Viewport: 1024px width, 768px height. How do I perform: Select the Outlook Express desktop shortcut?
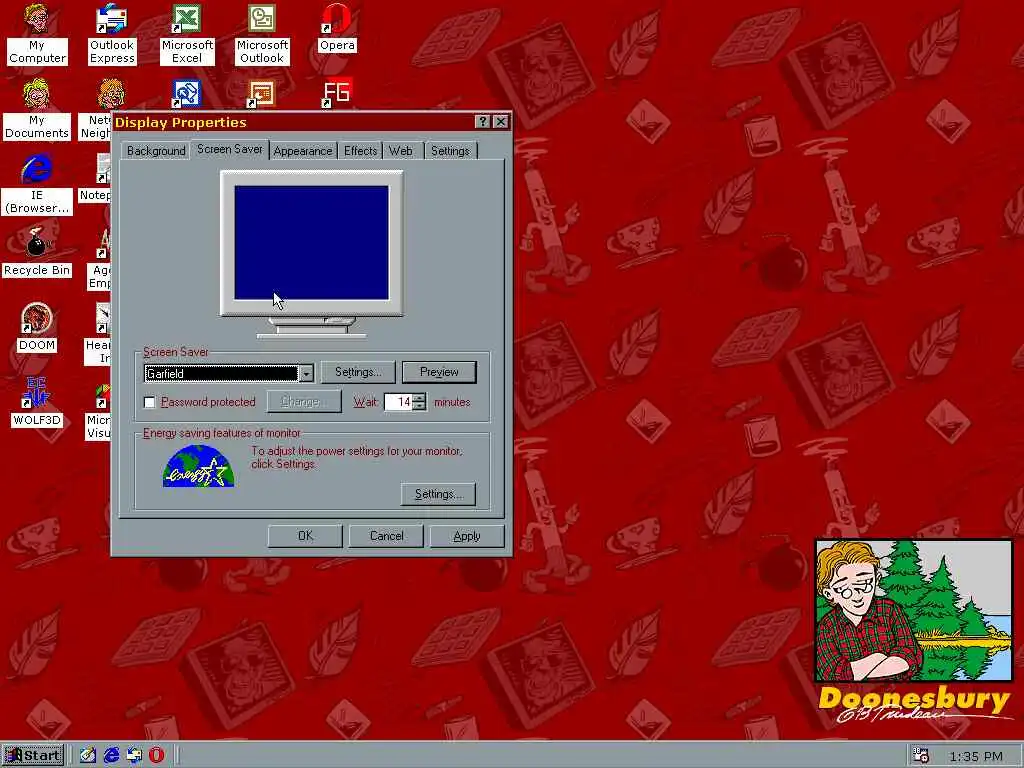[x=112, y=33]
